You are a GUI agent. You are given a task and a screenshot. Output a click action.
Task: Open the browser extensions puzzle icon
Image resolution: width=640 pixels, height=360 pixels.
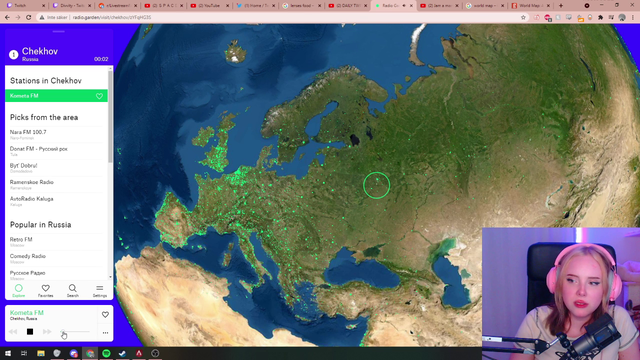pyautogui.click(x=601, y=18)
